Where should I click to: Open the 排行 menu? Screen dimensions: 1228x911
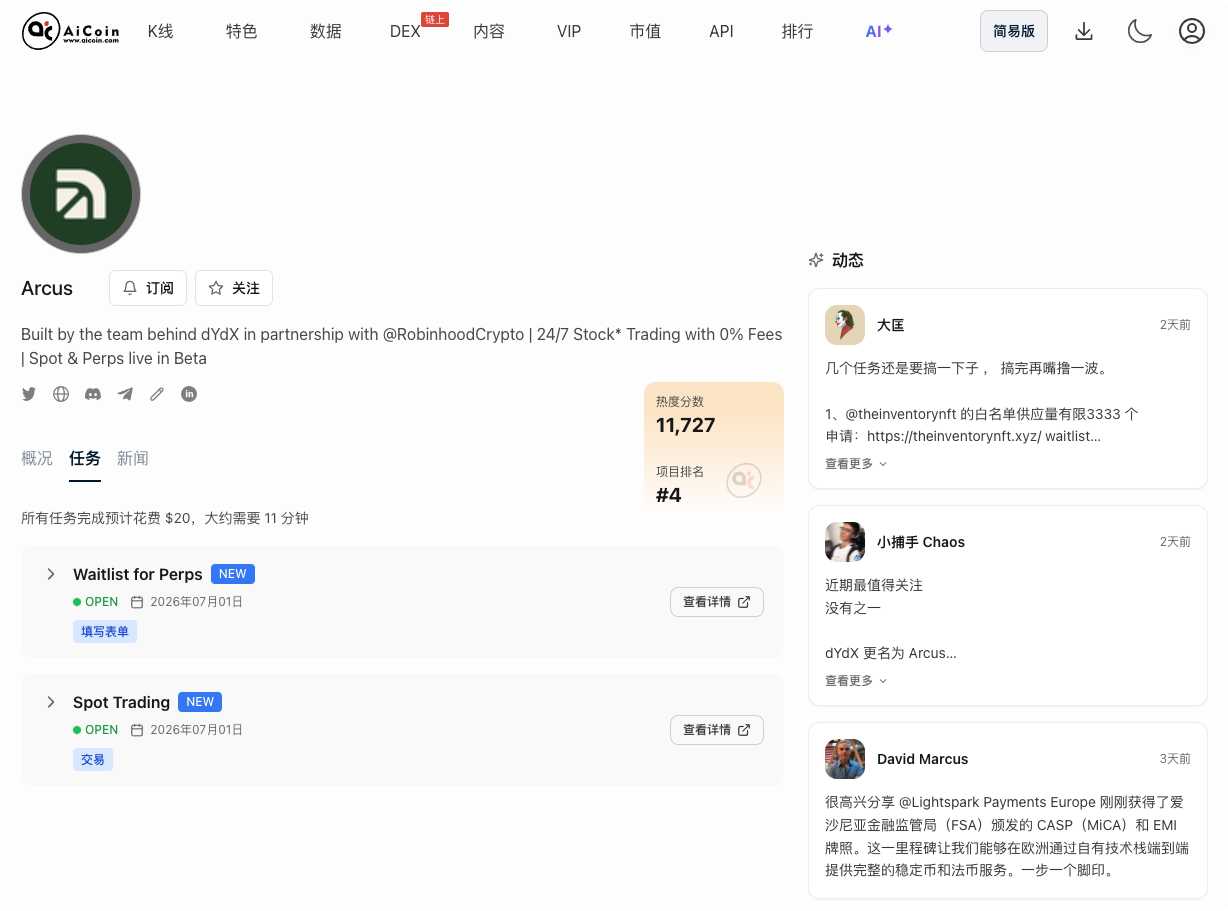click(797, 32)
